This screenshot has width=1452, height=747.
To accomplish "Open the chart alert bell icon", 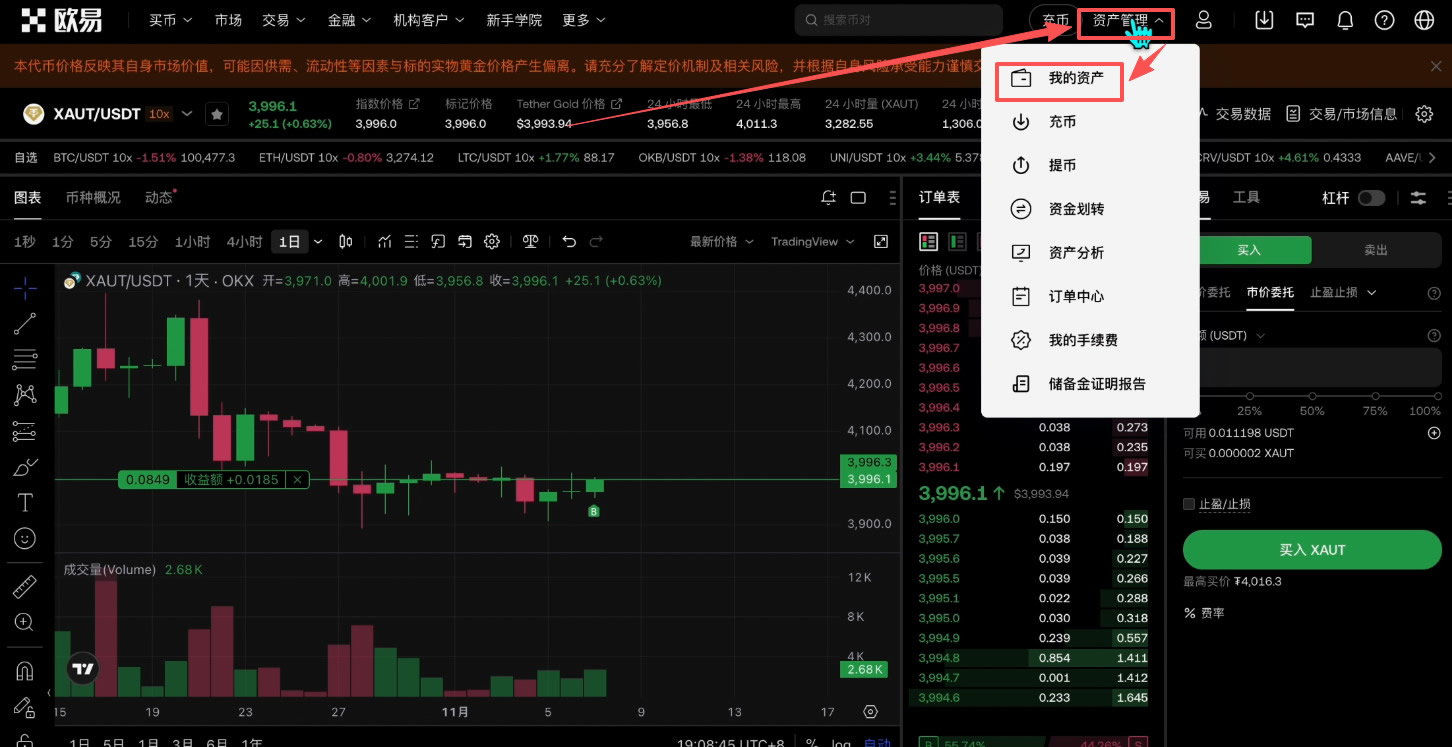I will click(828, 197).
